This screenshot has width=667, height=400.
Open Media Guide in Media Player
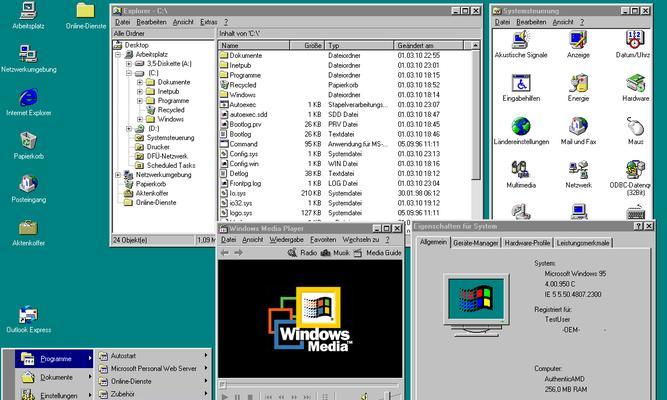coord(377,253)
